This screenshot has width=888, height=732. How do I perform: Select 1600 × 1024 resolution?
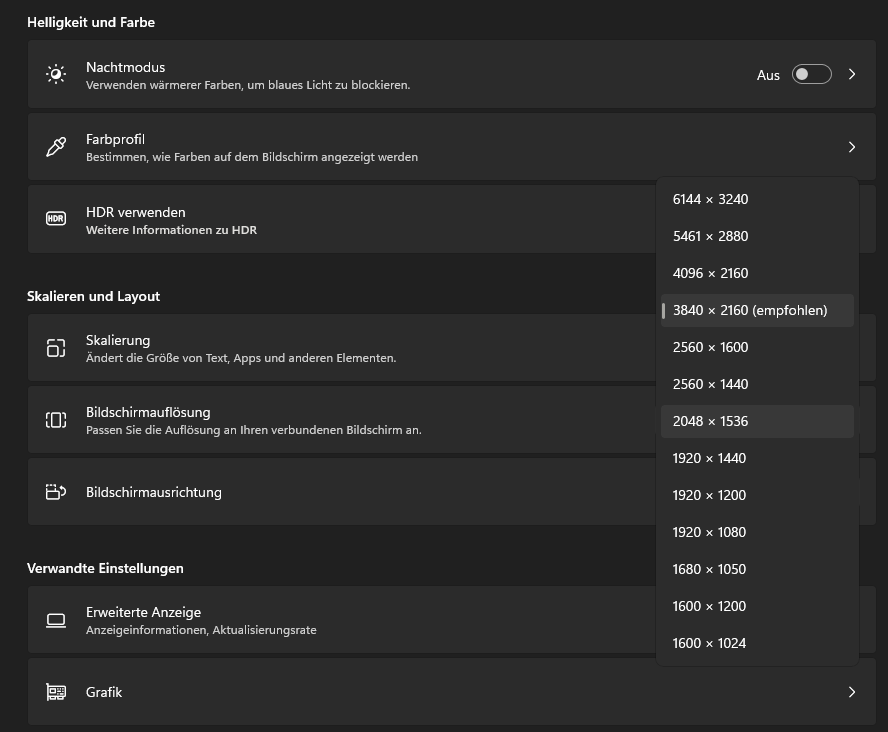(710, 643)
